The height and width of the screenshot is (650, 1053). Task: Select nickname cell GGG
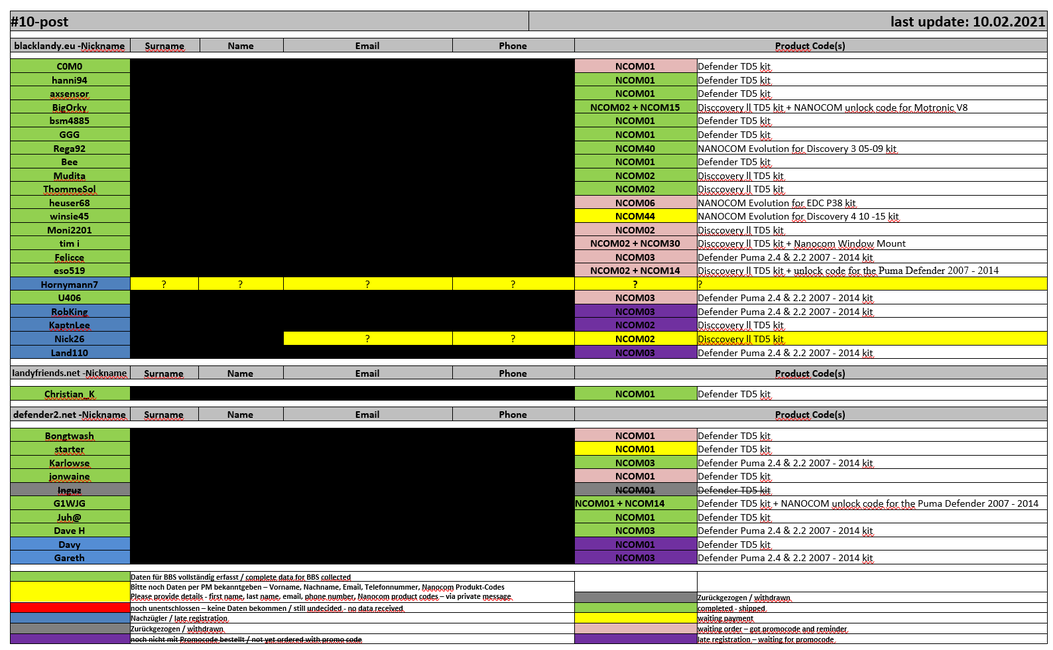(70, 134)
